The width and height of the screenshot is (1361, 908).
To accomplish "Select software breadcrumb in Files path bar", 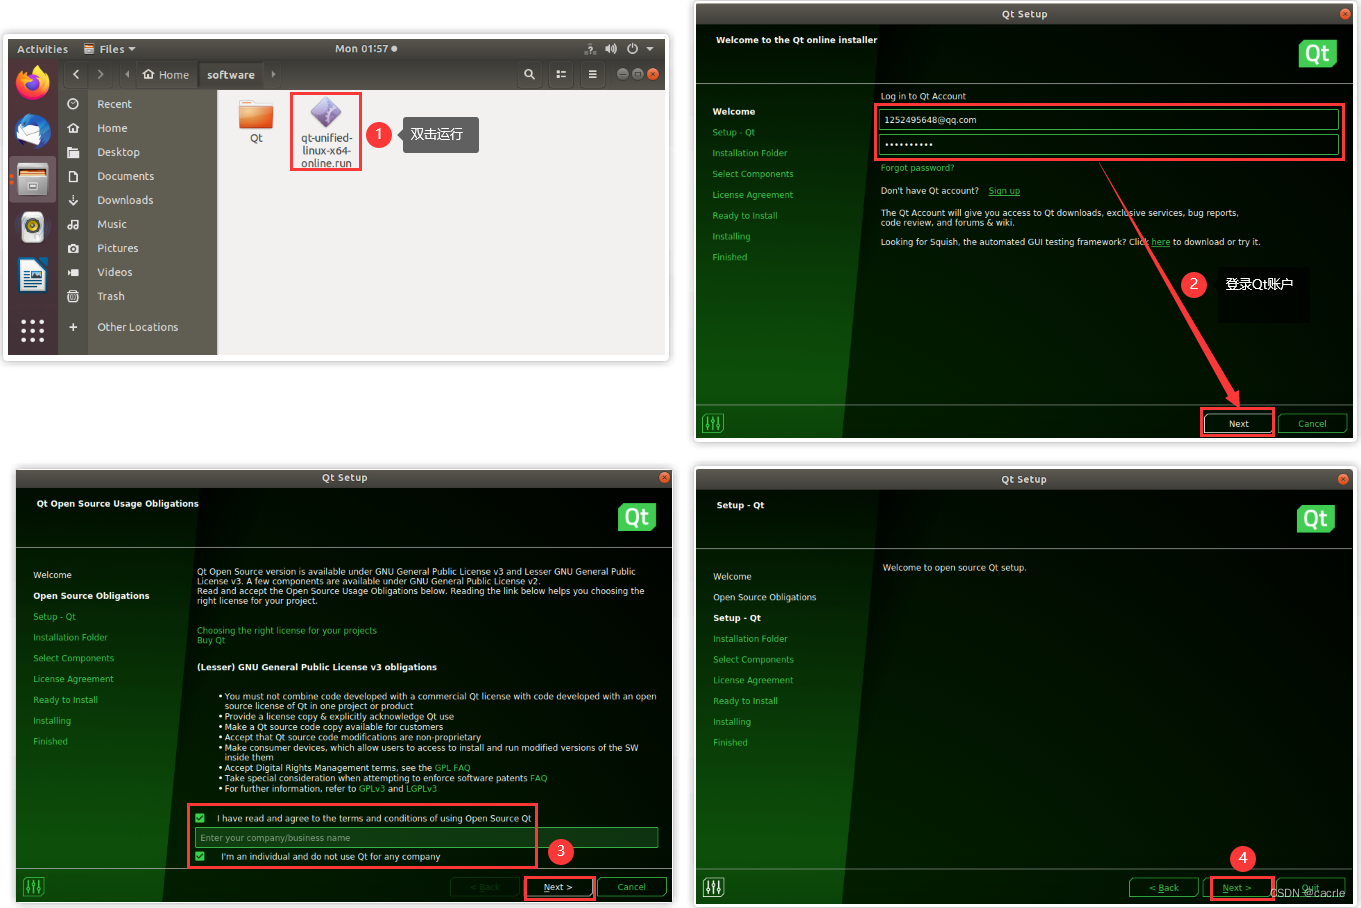I will (231, 74).
